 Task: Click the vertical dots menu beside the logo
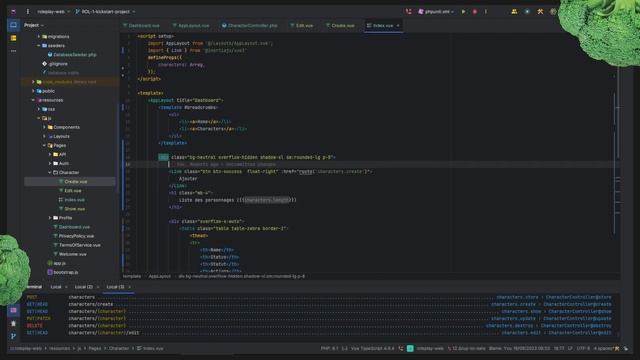click(x=28, y=12)
